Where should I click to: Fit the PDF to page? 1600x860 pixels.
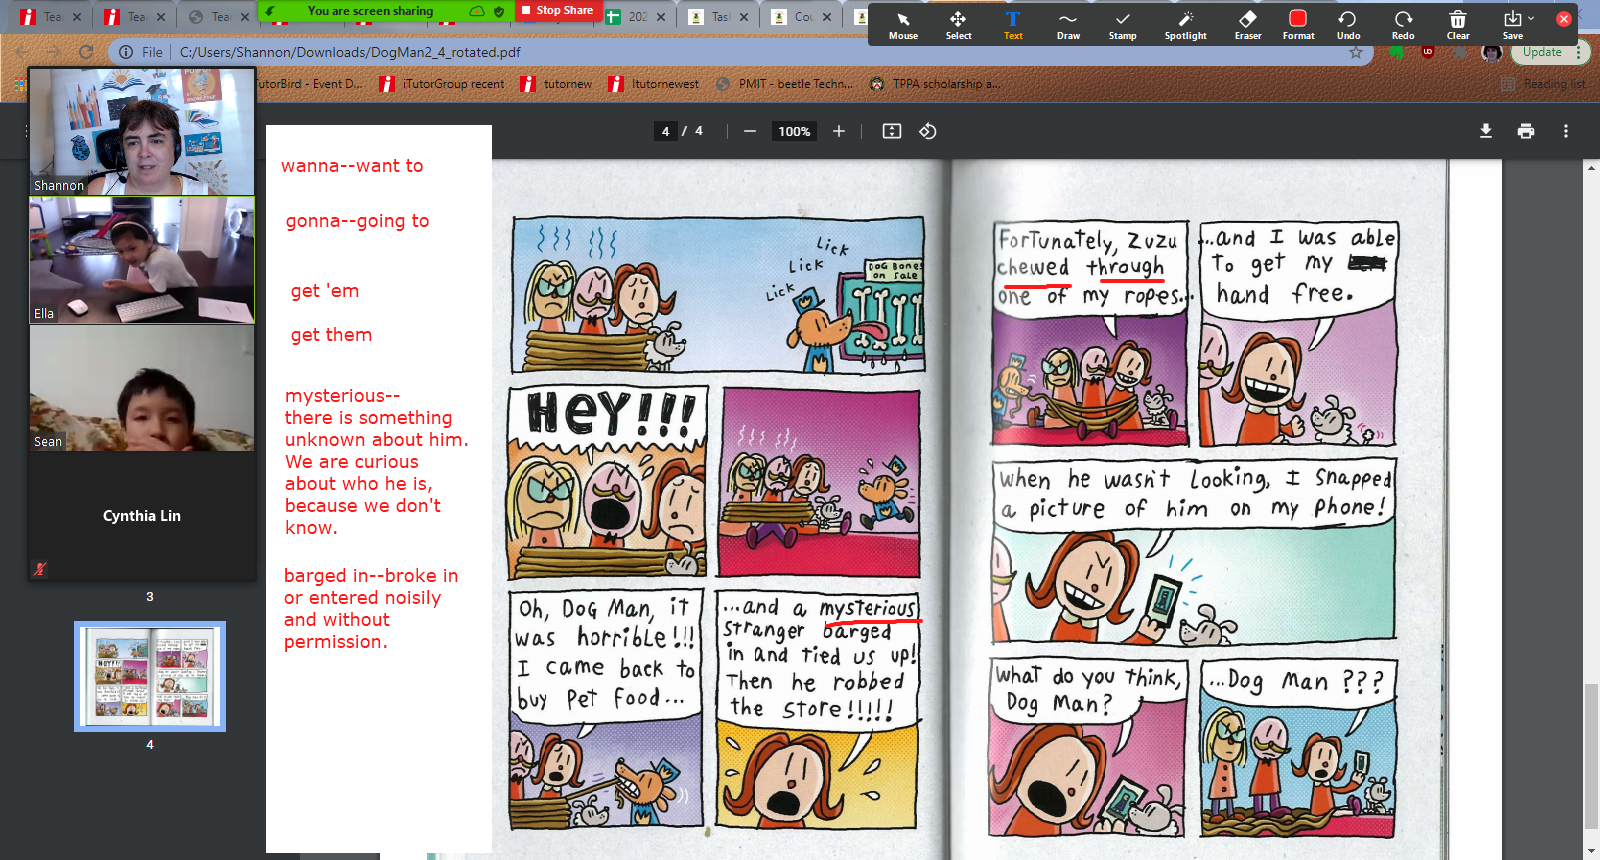pos(892,131)
